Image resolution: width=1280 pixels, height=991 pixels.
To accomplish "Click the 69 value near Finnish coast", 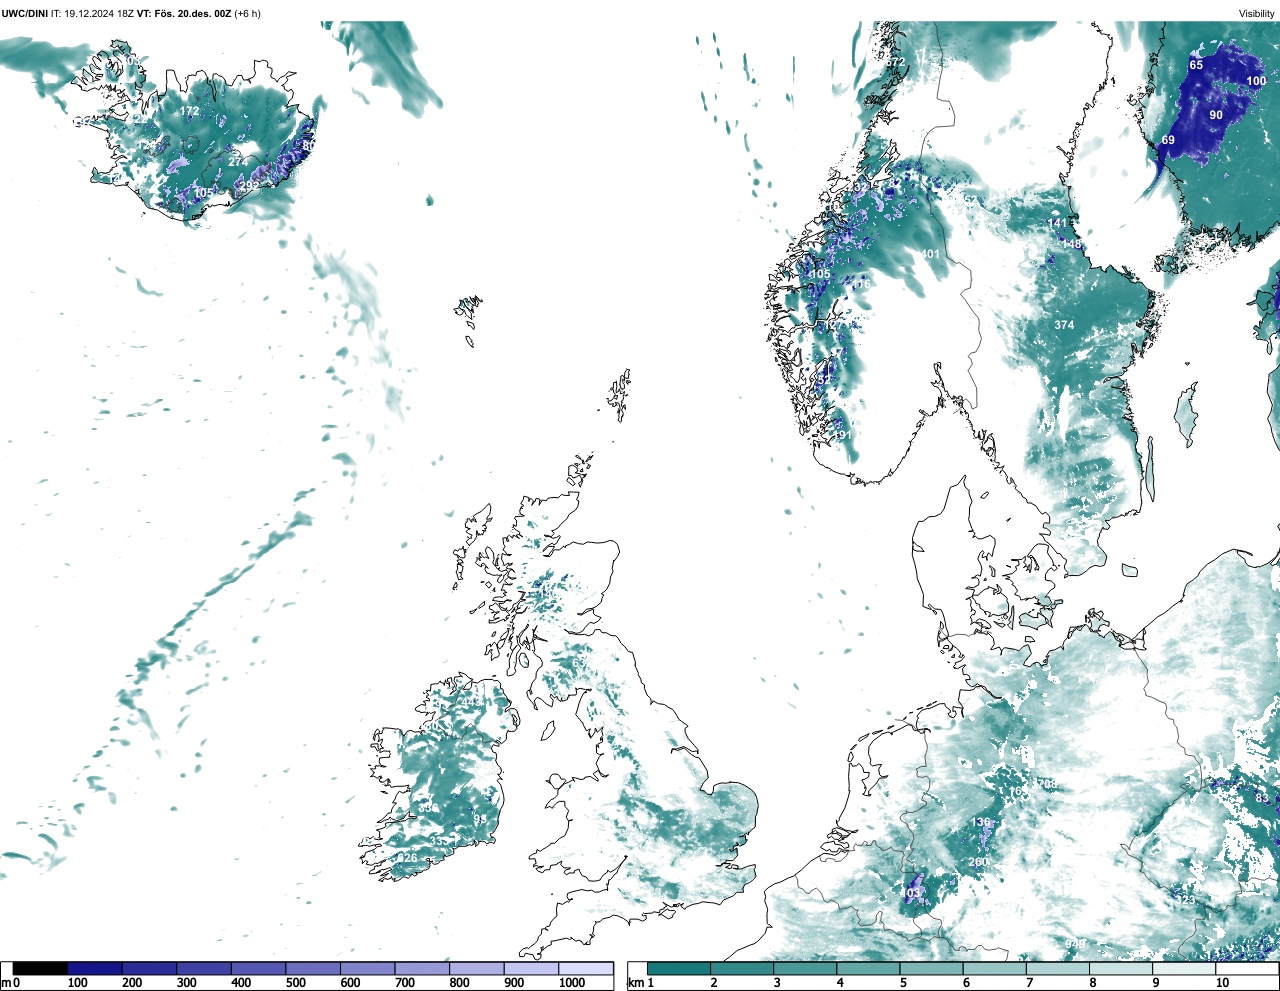I will 1168,140.
